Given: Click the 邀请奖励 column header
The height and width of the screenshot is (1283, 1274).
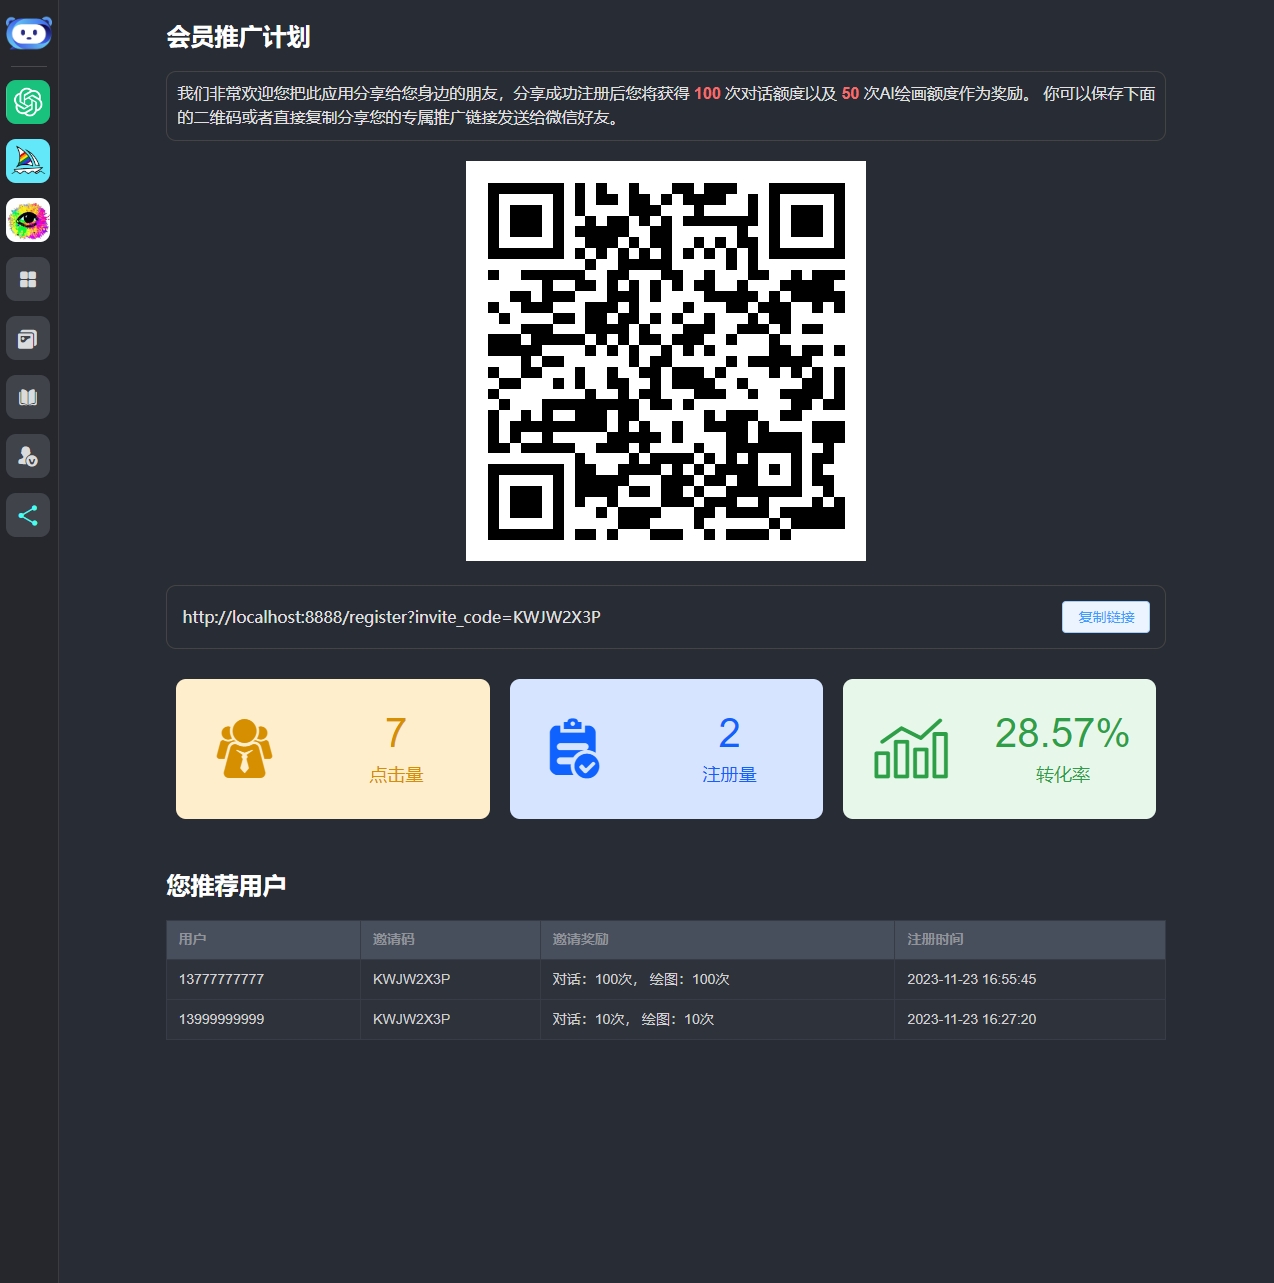Looking at the screenshot, I should 581,939.
